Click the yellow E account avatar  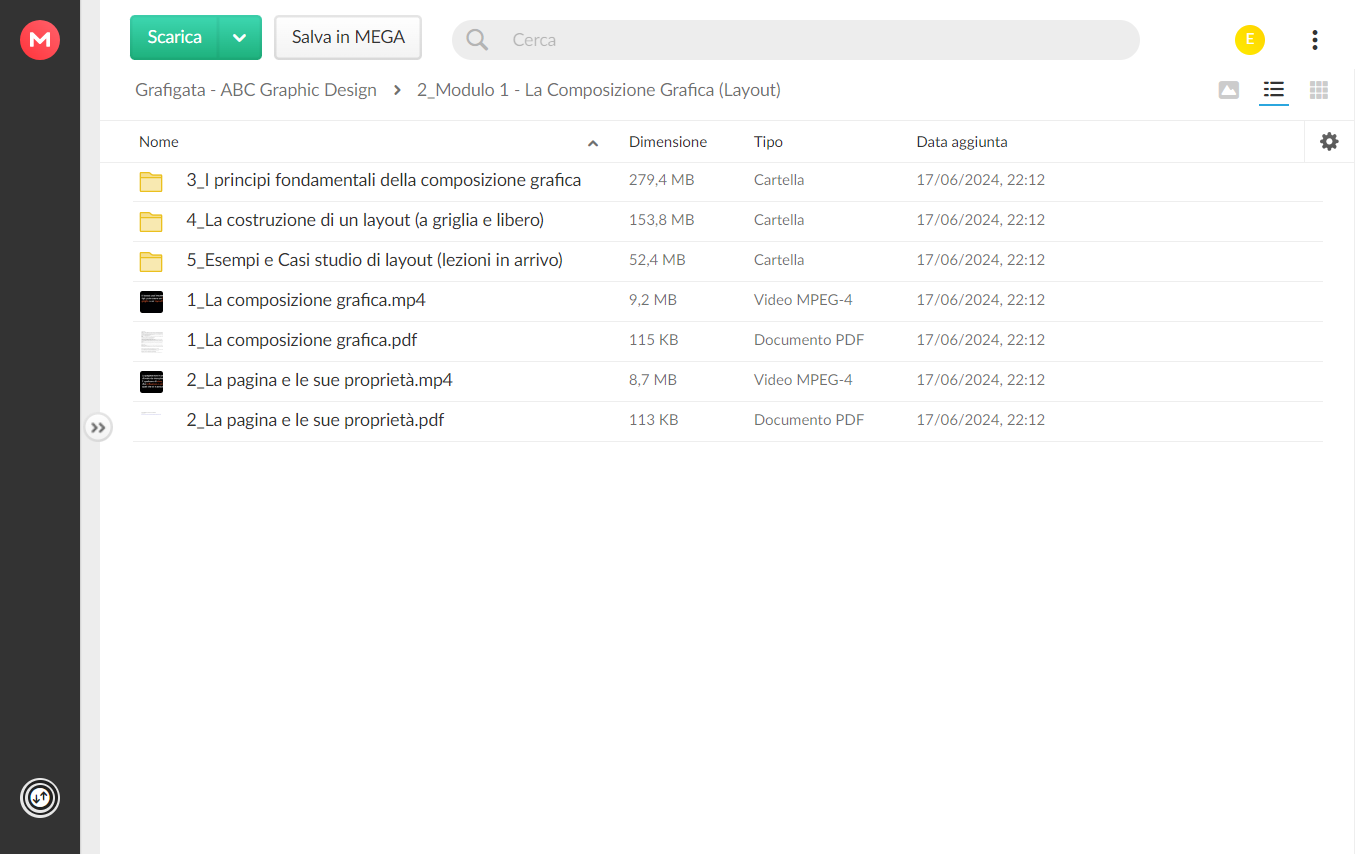[x=1250, y=40]
